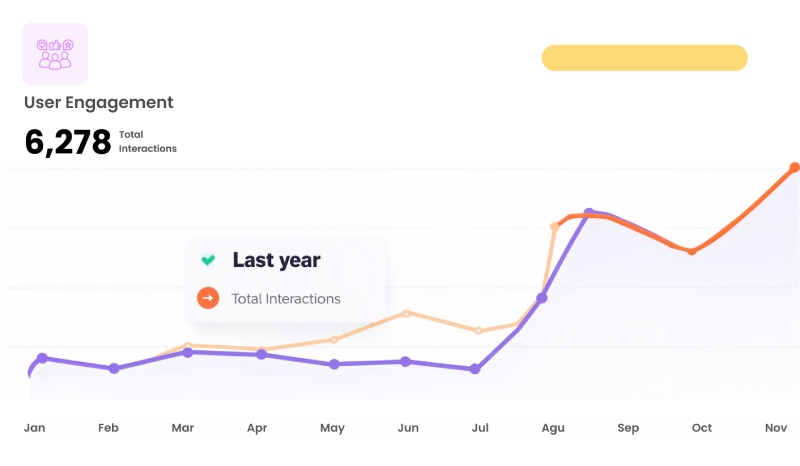Select the Jan axis label

point(35,428)
